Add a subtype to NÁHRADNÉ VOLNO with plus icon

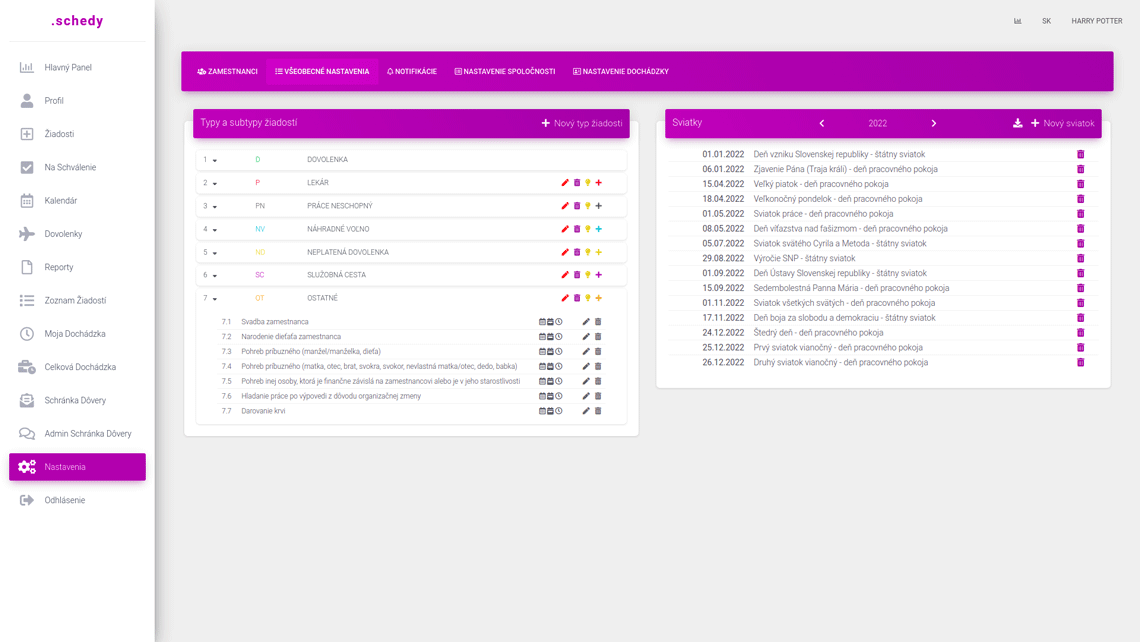coord(600,228)
